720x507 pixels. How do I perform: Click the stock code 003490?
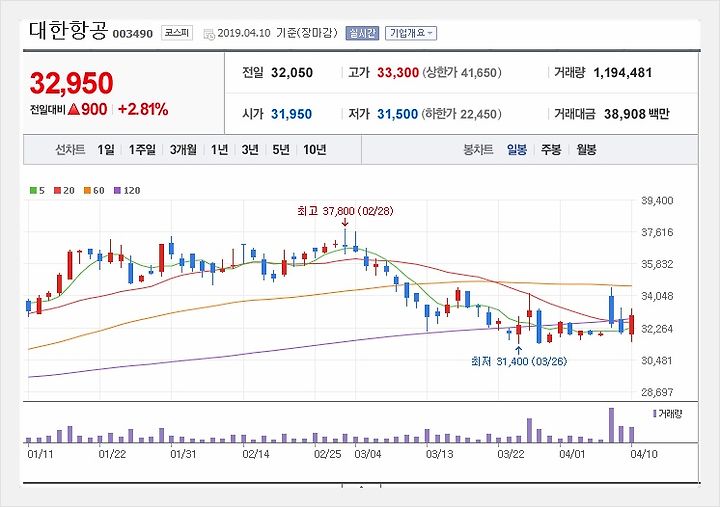[x=132, y=34]
